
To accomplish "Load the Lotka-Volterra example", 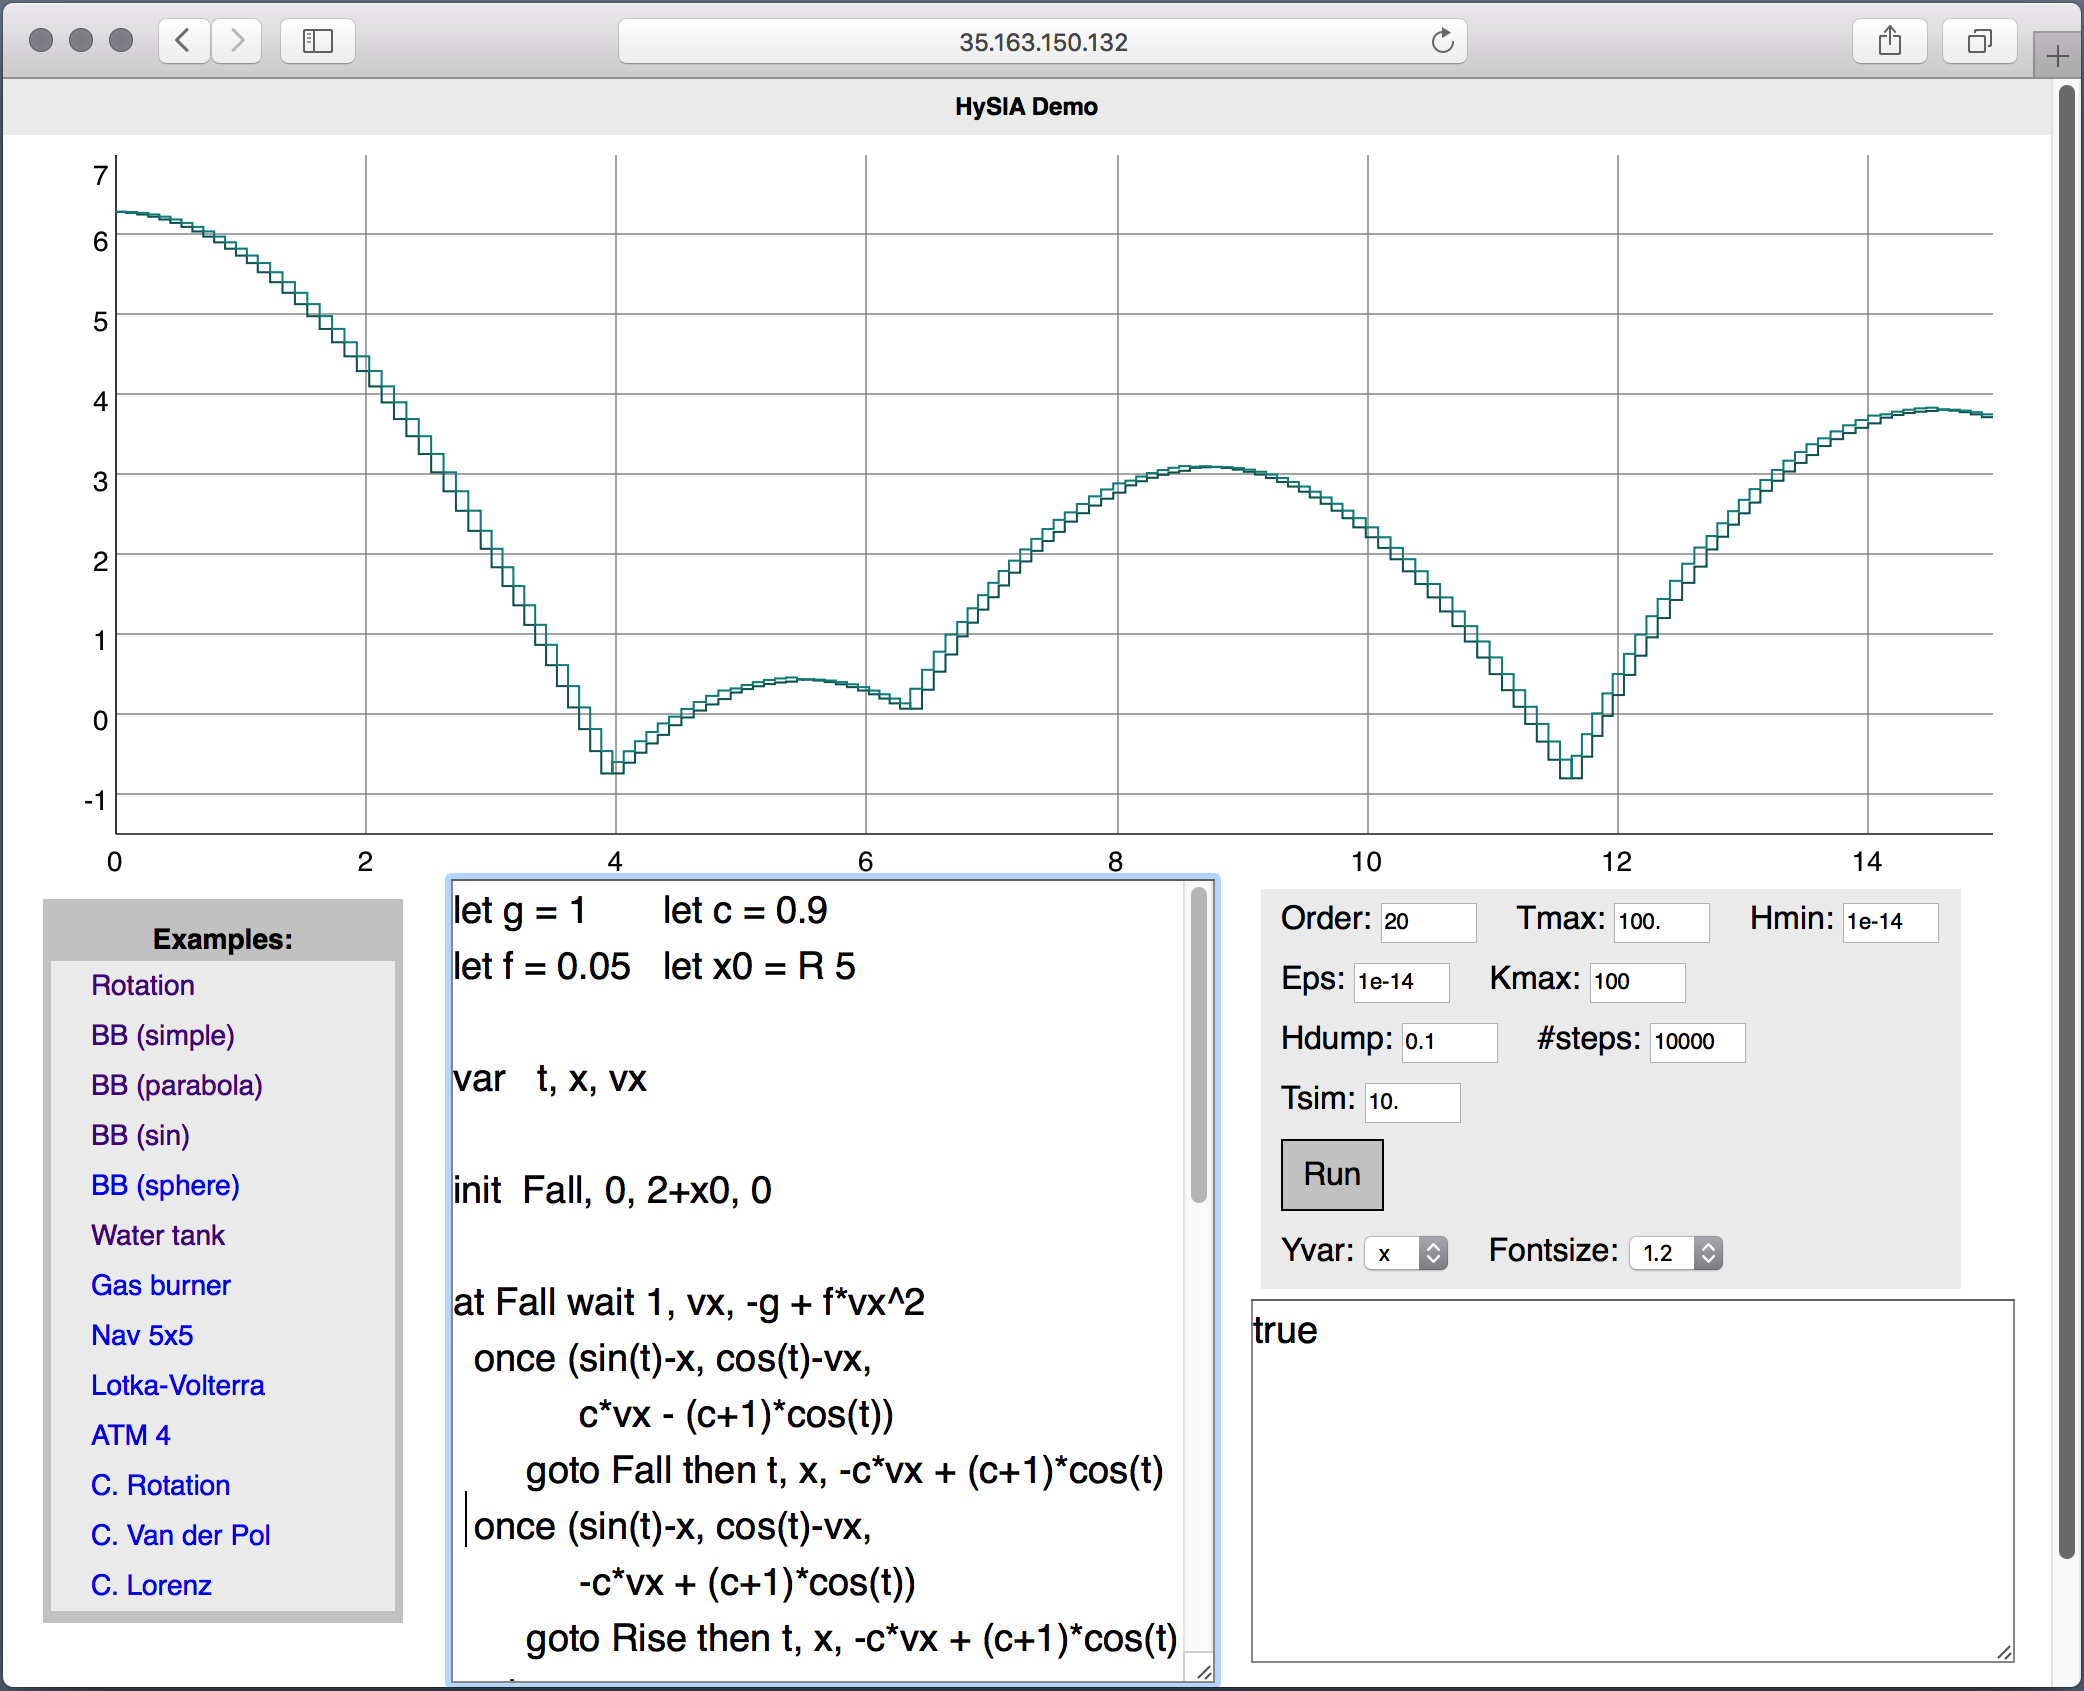I will click(x=178, y=1385).
